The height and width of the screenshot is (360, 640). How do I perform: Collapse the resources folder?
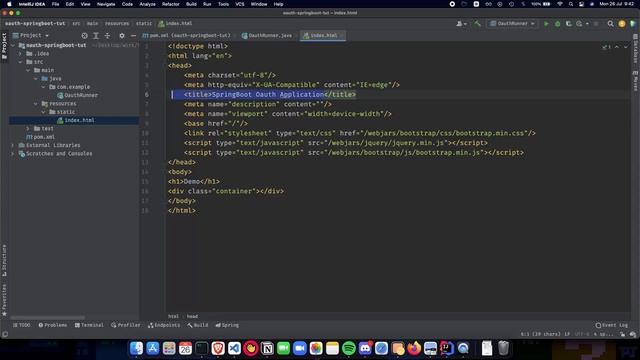click(36, 104)
